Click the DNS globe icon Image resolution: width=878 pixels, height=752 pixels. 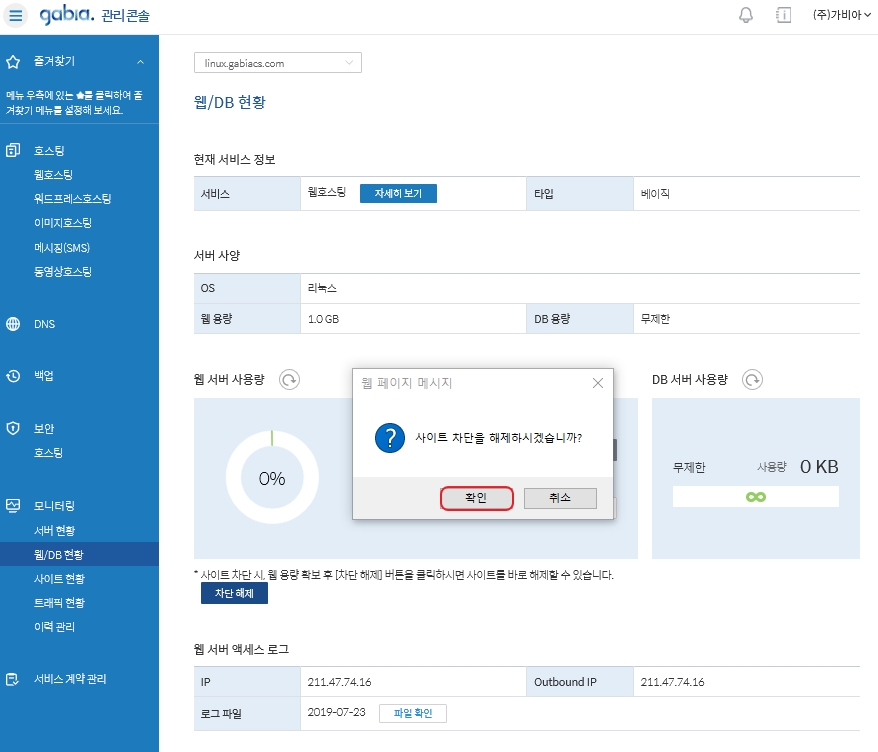(13, 324)
